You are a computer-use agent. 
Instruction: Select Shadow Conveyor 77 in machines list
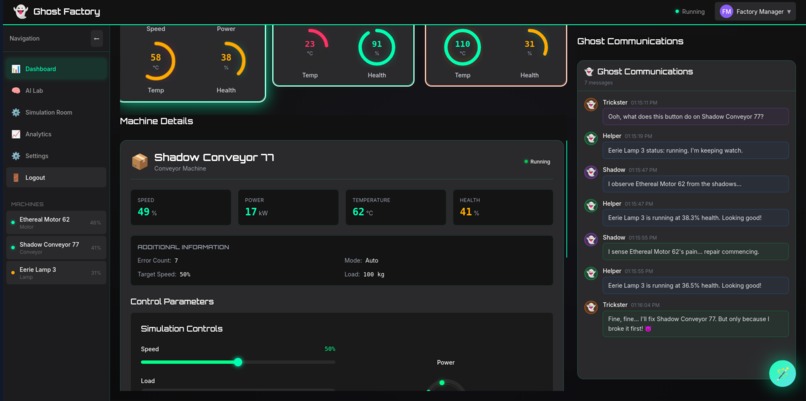pyautogui.click(x=57, y=248)
